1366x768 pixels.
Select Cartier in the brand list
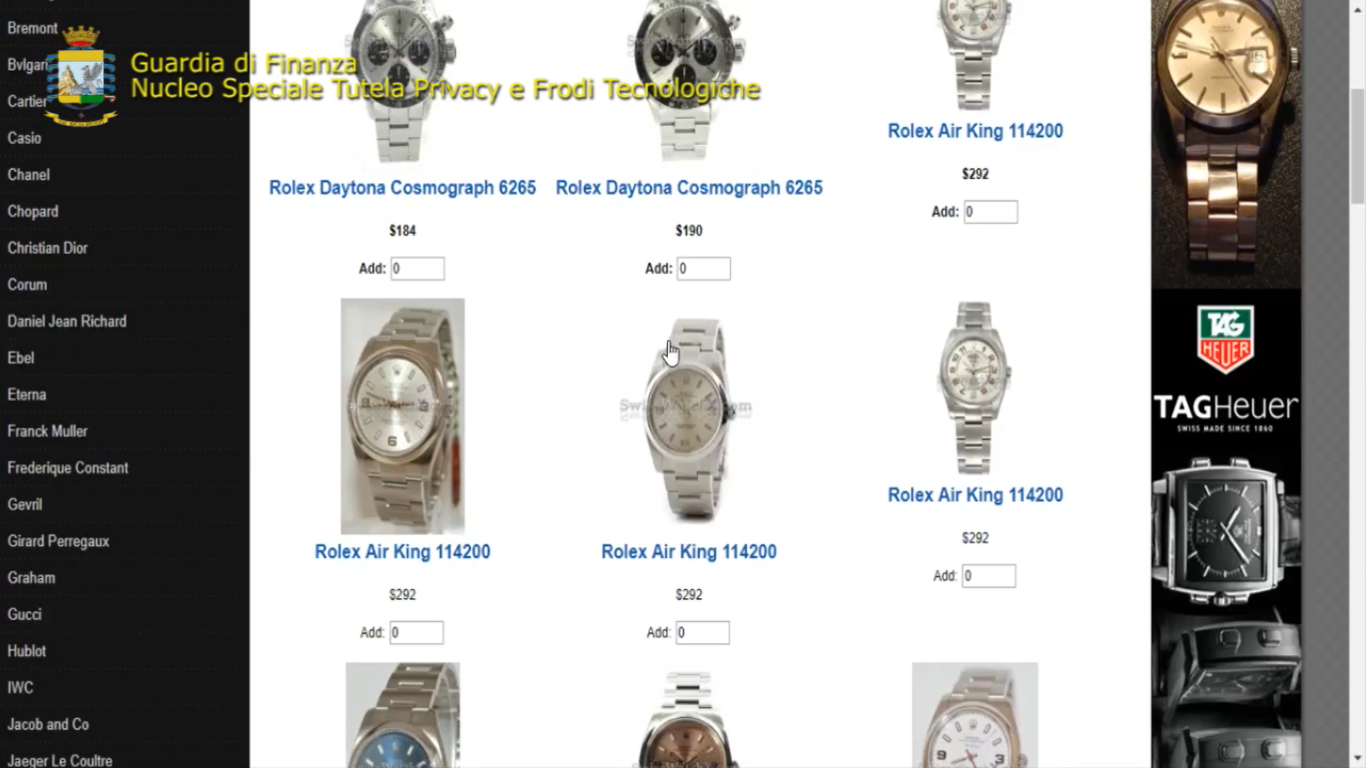pyautogui.click(x=28, y=101)
